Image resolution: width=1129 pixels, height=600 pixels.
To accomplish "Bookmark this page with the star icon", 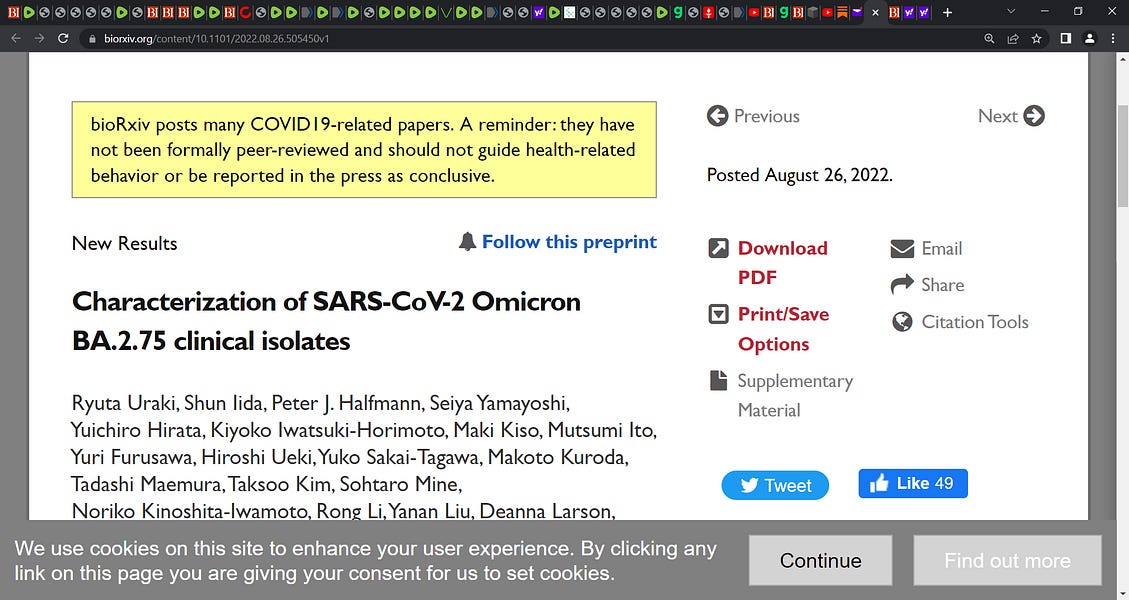I will [x=1036, y=39].
